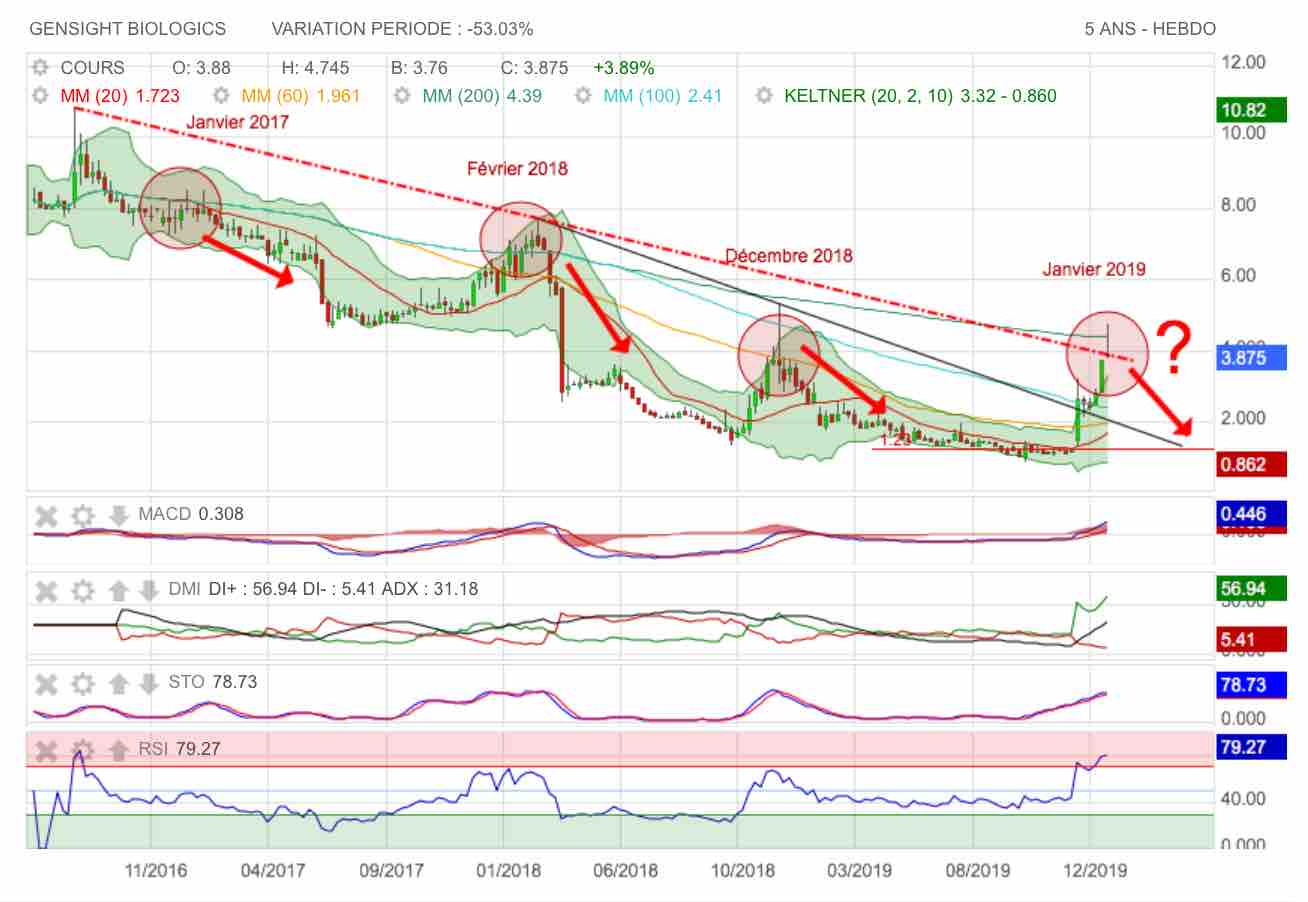
Task: Move the DMI panel up
Action: [x=118, y=590]
